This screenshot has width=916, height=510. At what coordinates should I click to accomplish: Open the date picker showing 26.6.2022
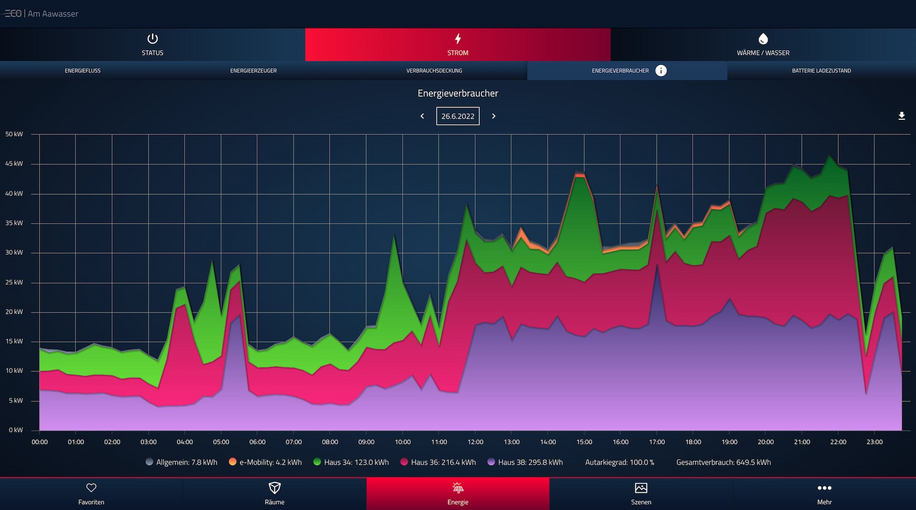pos(458,116)
